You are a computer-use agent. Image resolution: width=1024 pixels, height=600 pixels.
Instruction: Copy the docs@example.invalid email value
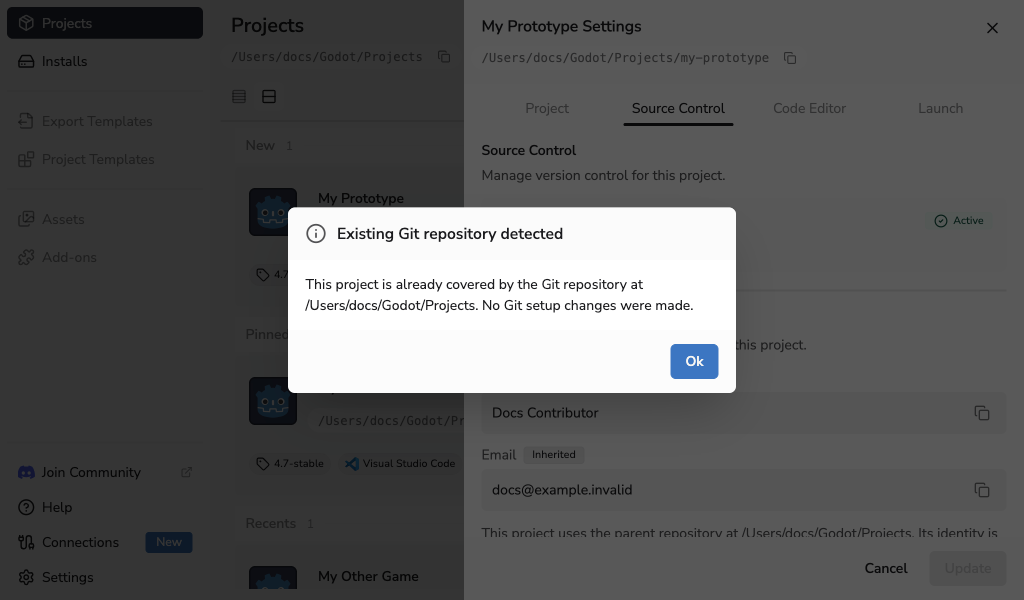[982, 490]
